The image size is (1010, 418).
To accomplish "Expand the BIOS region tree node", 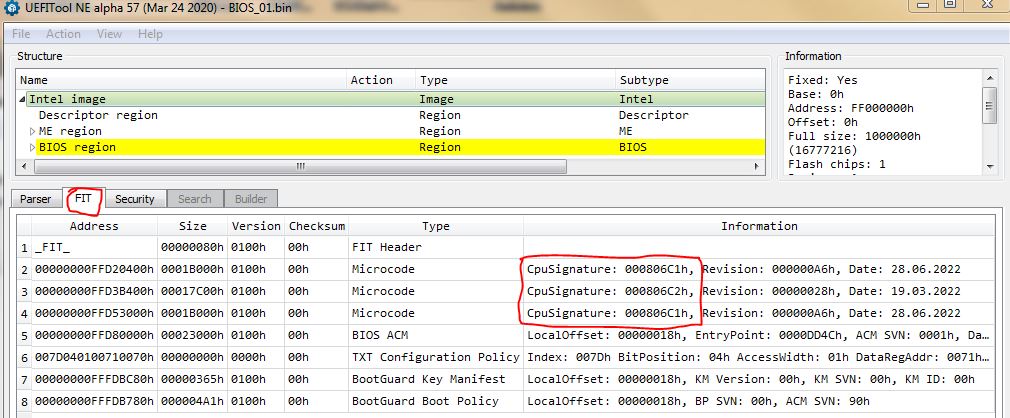I will [x=33, y=147].
